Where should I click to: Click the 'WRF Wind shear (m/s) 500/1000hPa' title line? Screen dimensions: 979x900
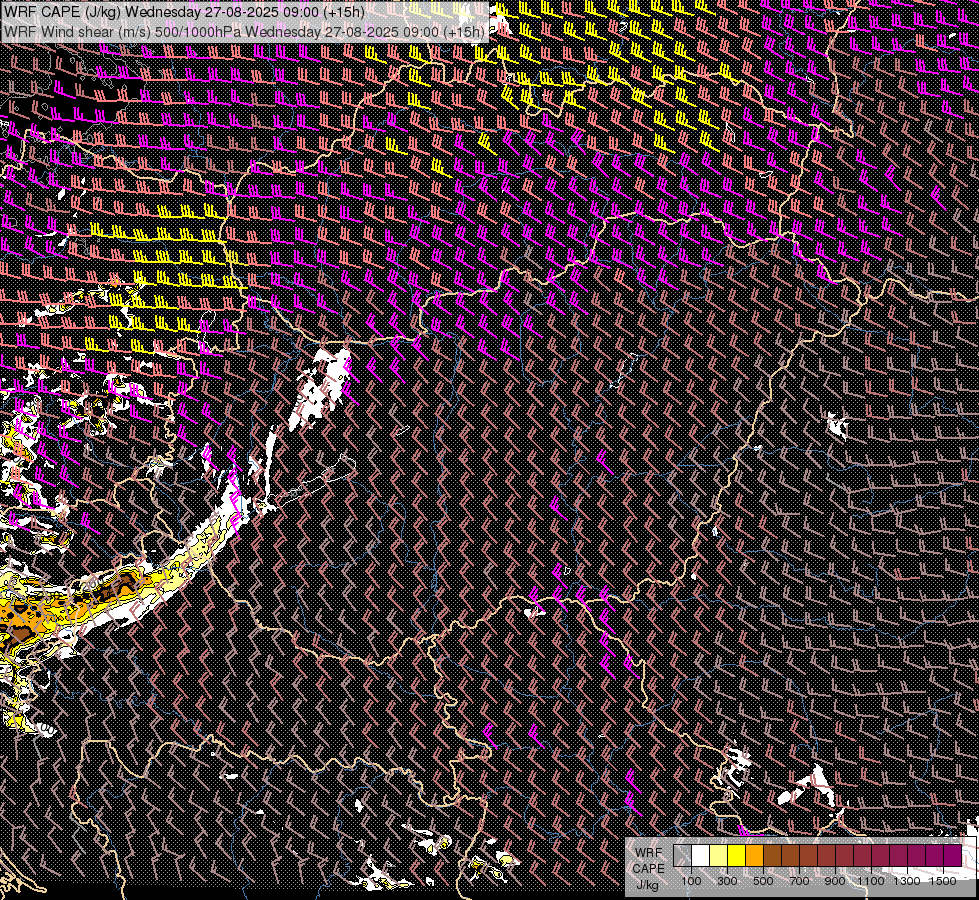pyautogui.click(x=244, y=32)
